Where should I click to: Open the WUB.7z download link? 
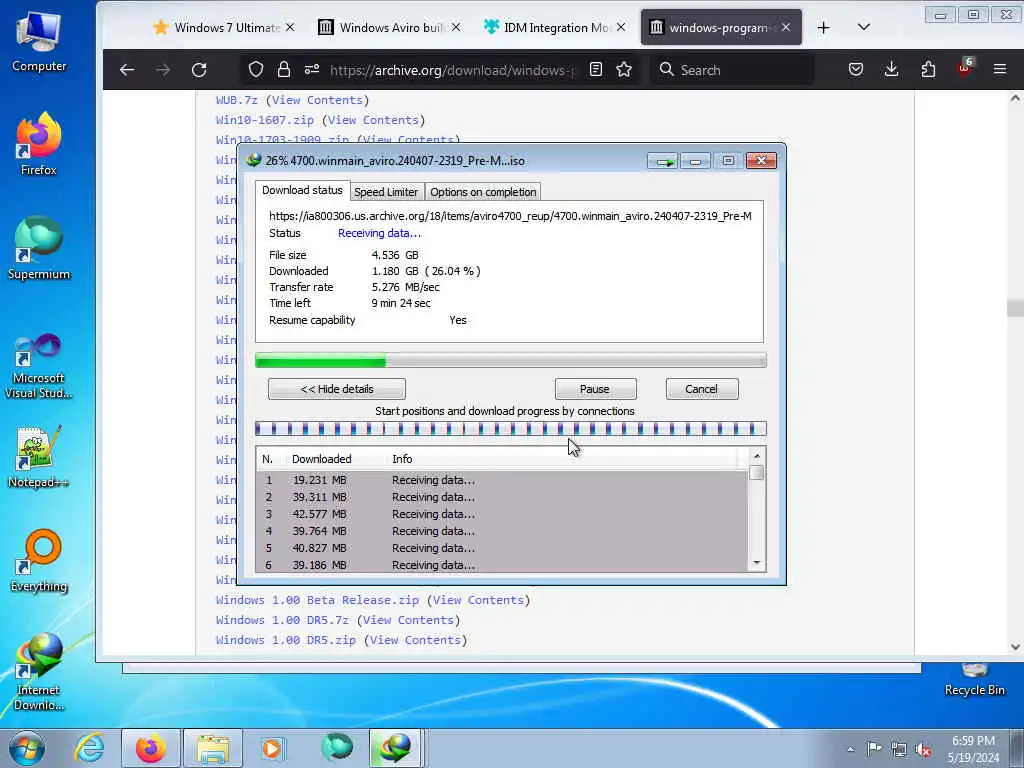(x=236, y=100)
